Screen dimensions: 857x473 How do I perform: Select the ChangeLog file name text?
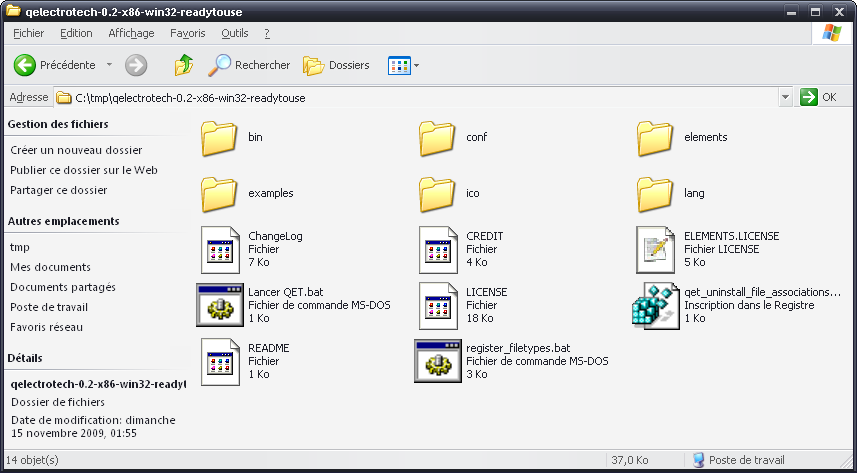275,237
